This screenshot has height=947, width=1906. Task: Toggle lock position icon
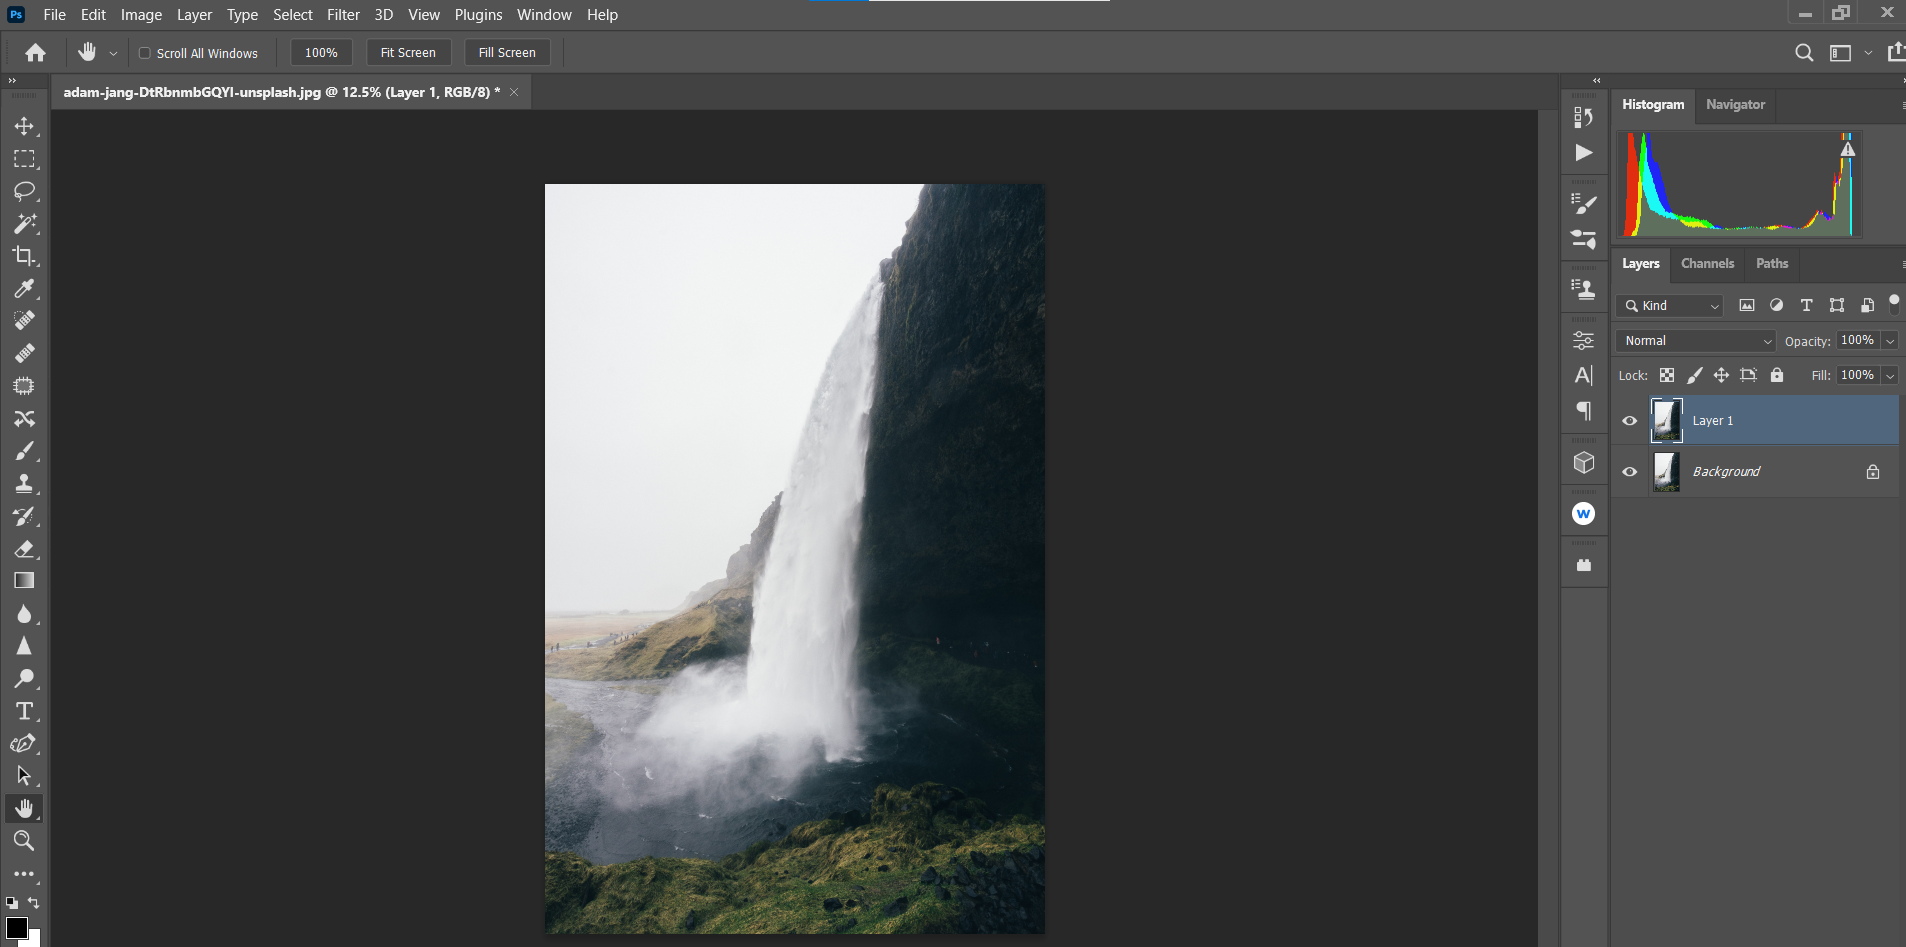(1721, 375)
